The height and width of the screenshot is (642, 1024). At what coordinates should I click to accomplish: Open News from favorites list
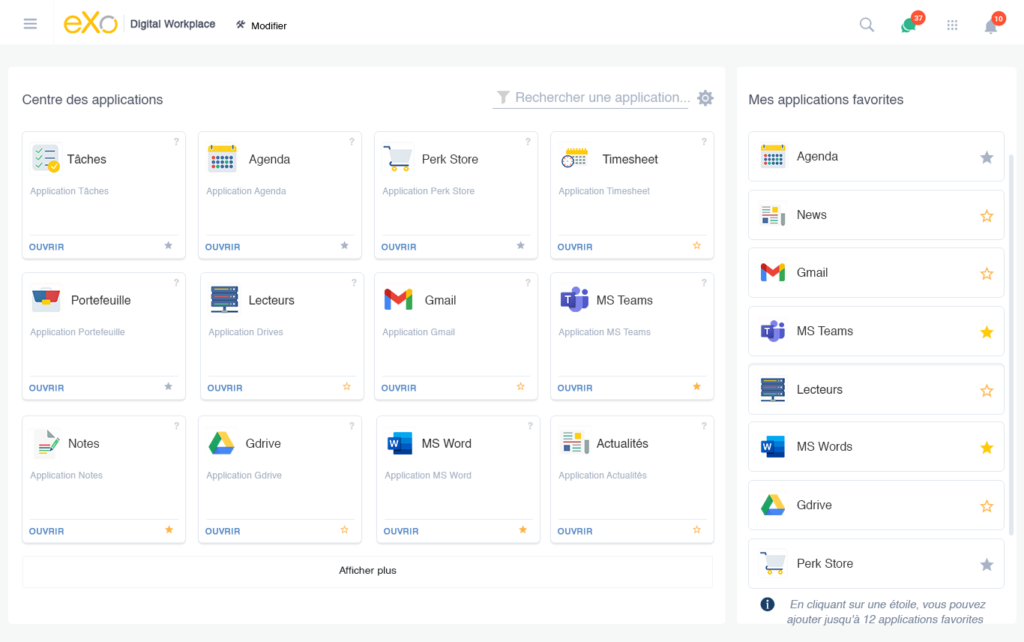pyautogui.click(x=876, y=215)
